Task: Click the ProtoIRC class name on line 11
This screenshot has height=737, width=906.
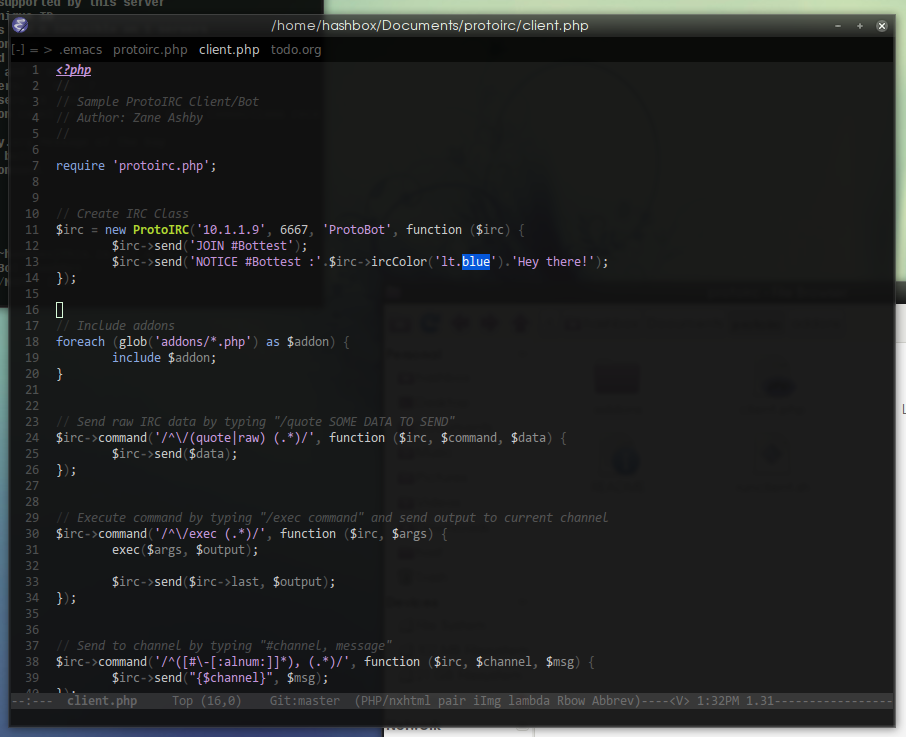Action: 161,230
